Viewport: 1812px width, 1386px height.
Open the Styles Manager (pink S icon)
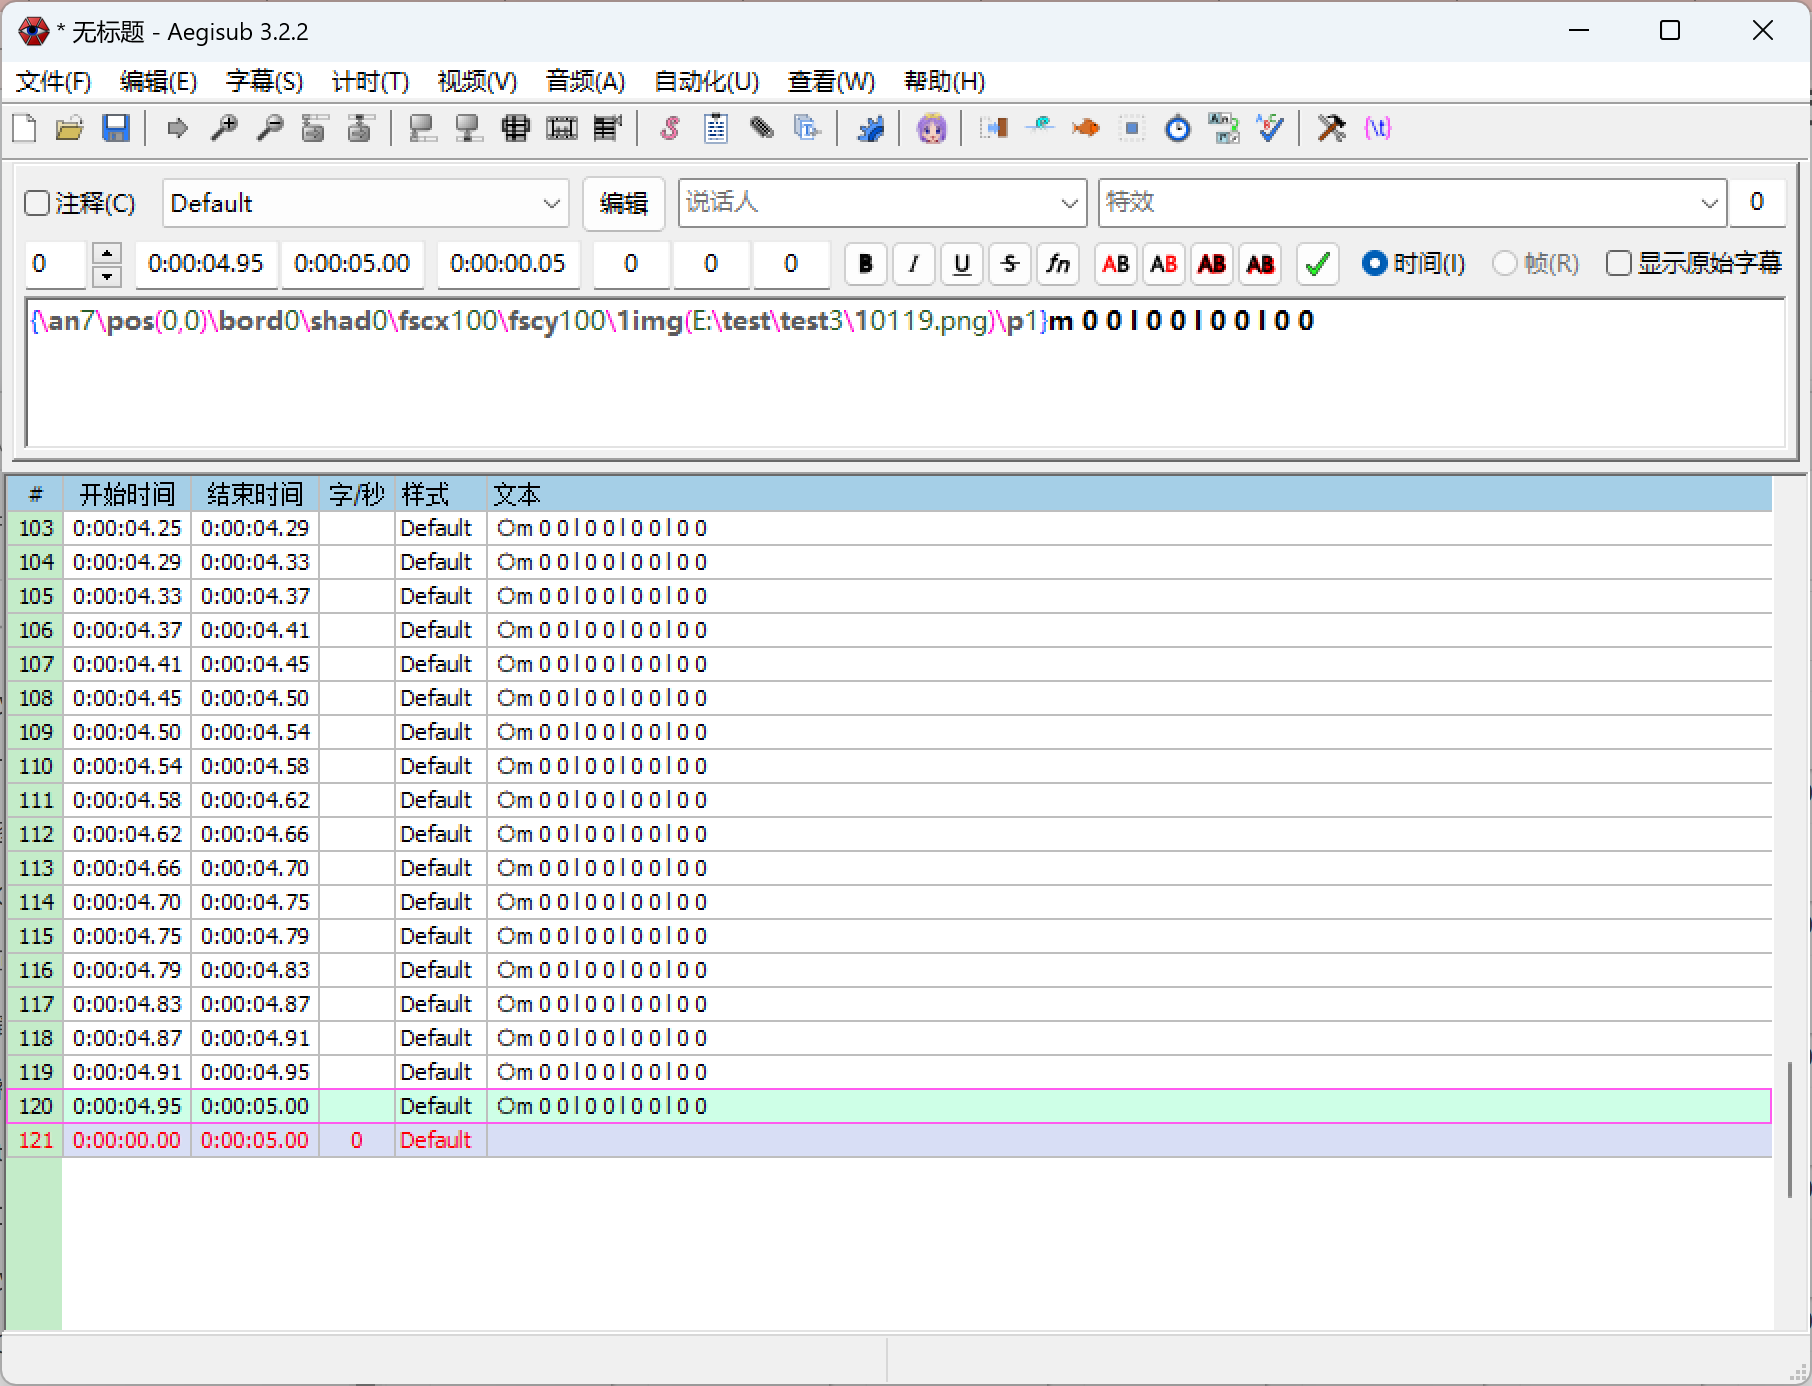click(669, 128)
